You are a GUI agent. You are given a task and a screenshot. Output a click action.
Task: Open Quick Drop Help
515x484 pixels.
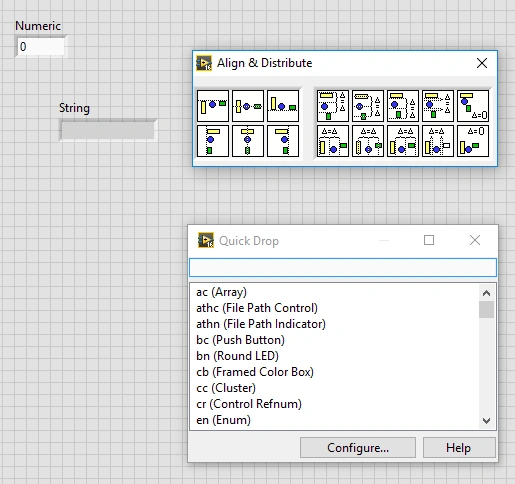459,448
